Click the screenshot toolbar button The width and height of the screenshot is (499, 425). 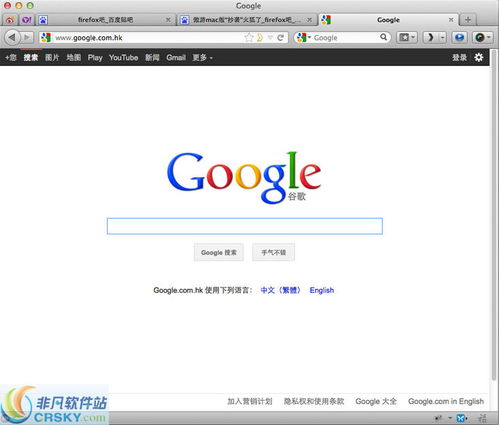pyautogui.click(x=404, y=37)
